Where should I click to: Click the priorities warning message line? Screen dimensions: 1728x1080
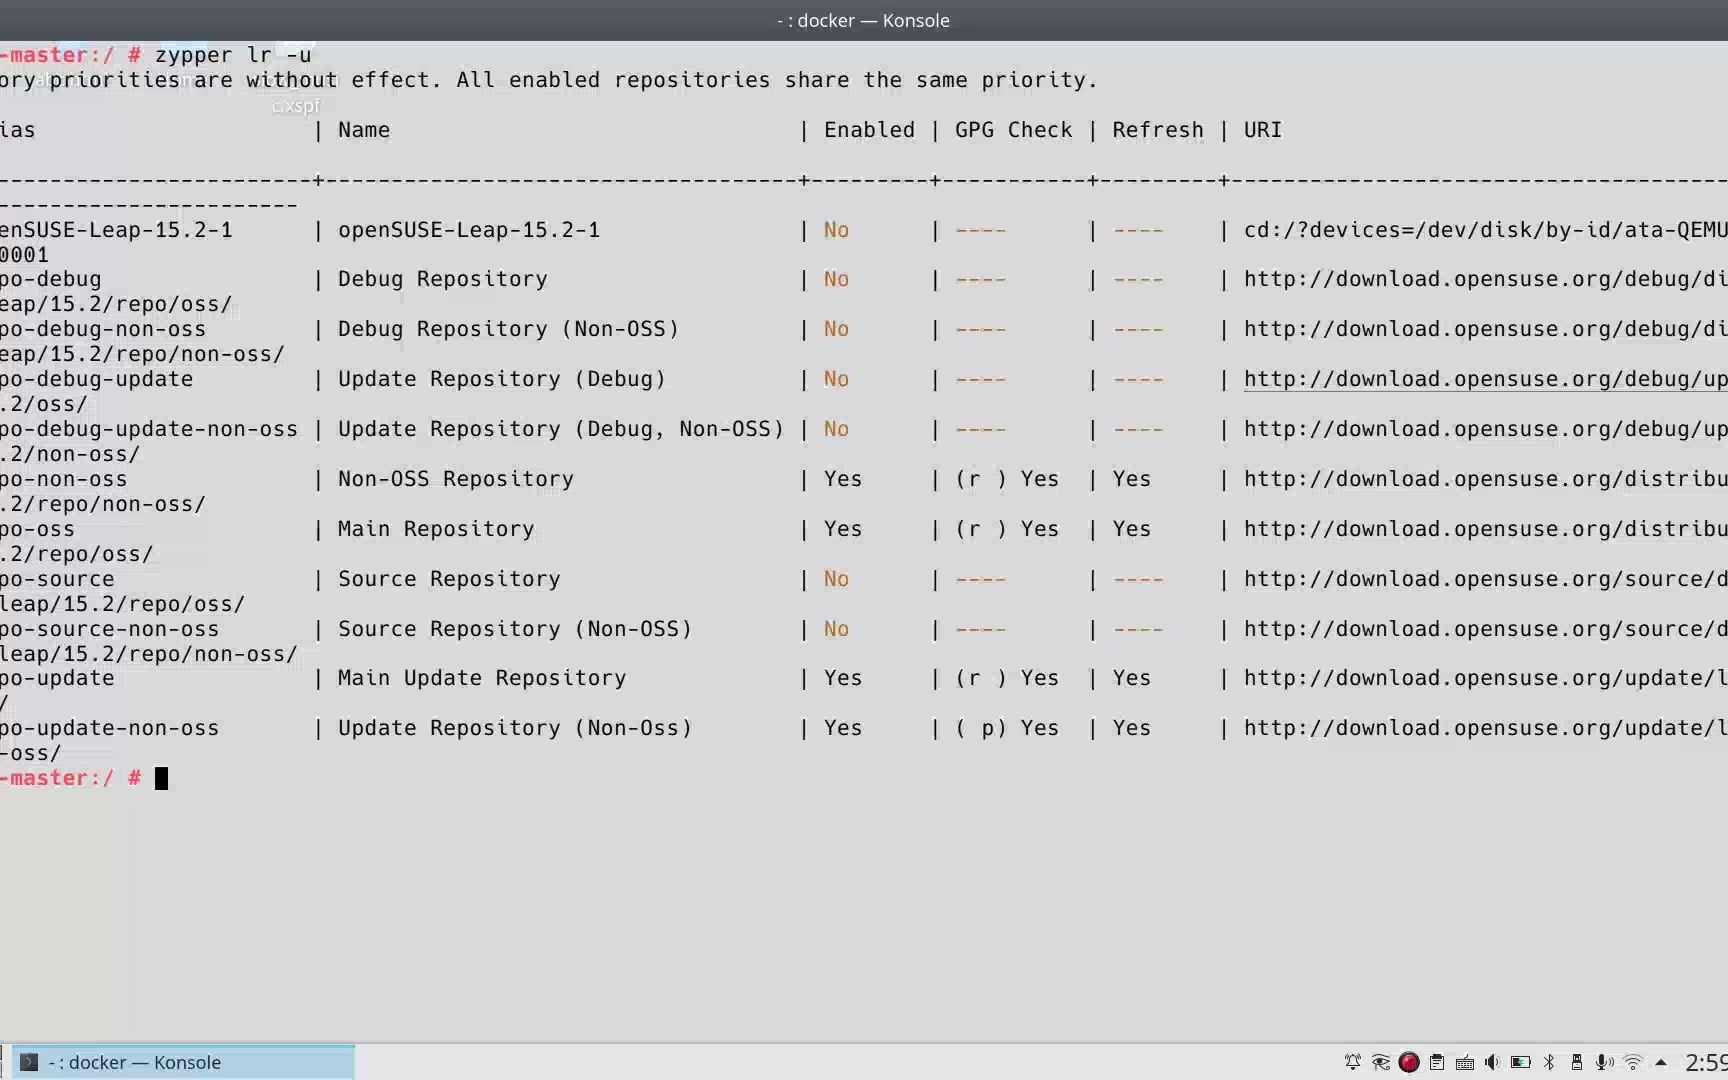(x=549, y=80)
